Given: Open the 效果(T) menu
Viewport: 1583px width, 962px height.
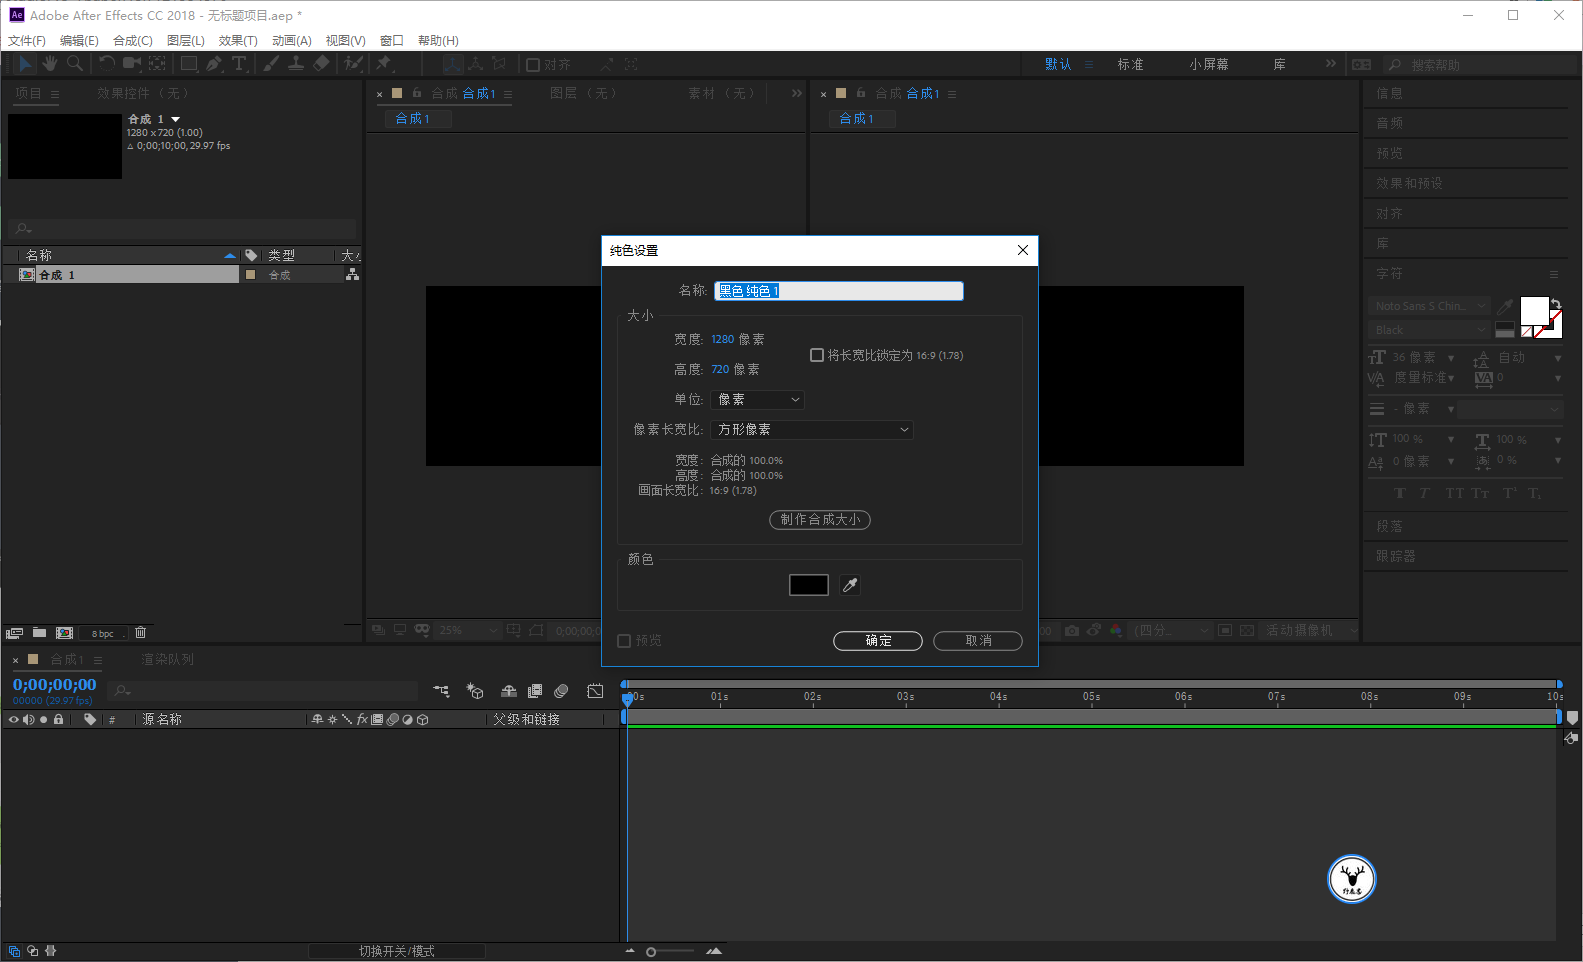Looking at the screenshot, I should 238,41.
